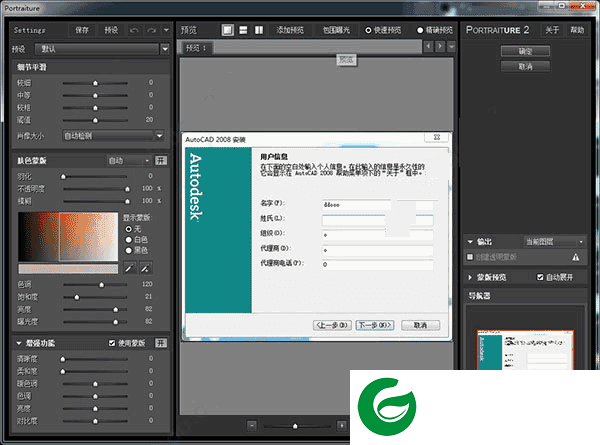Screen dimensions: 600x445
Task: Select single-pane preview layout icon
Action: [228, 30]
